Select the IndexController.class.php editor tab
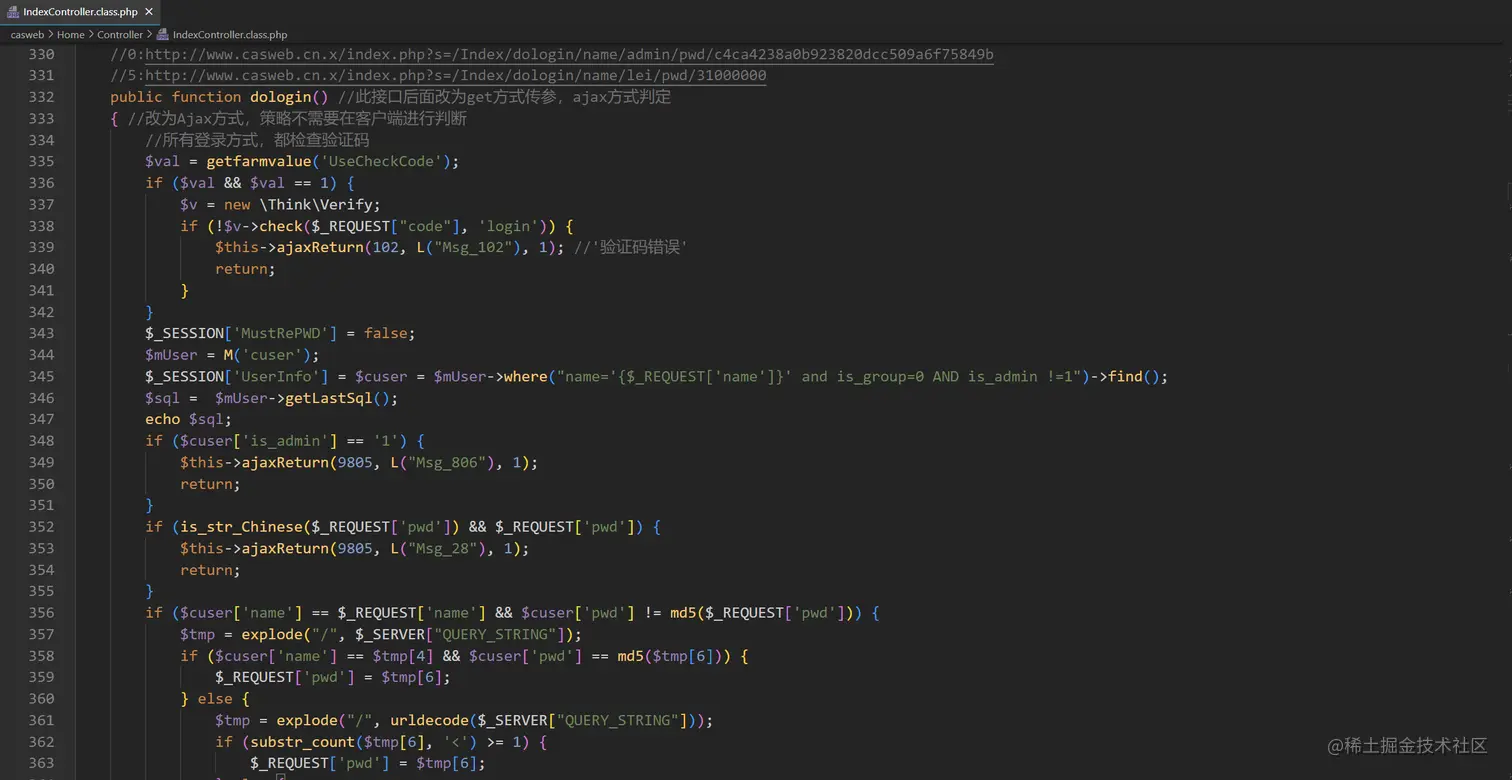Image resolution: width=1512 pixels, height=780 pixels. pyautogui.click(x=80, y=11)
